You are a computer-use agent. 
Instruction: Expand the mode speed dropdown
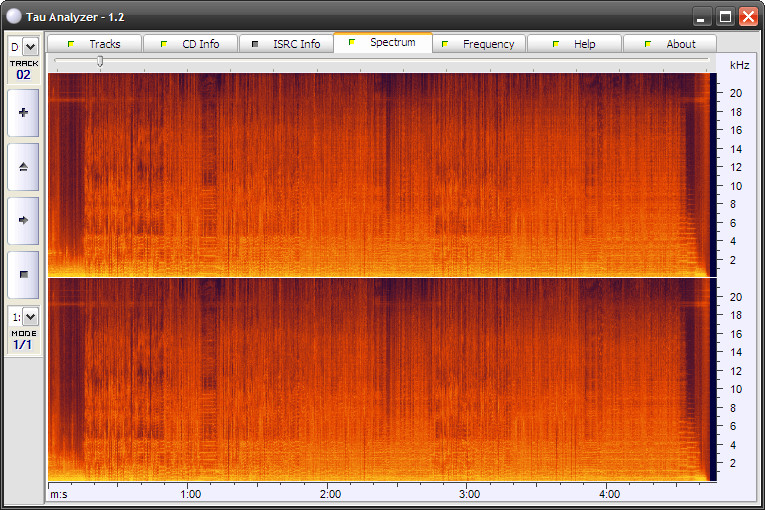pos(30,316)
